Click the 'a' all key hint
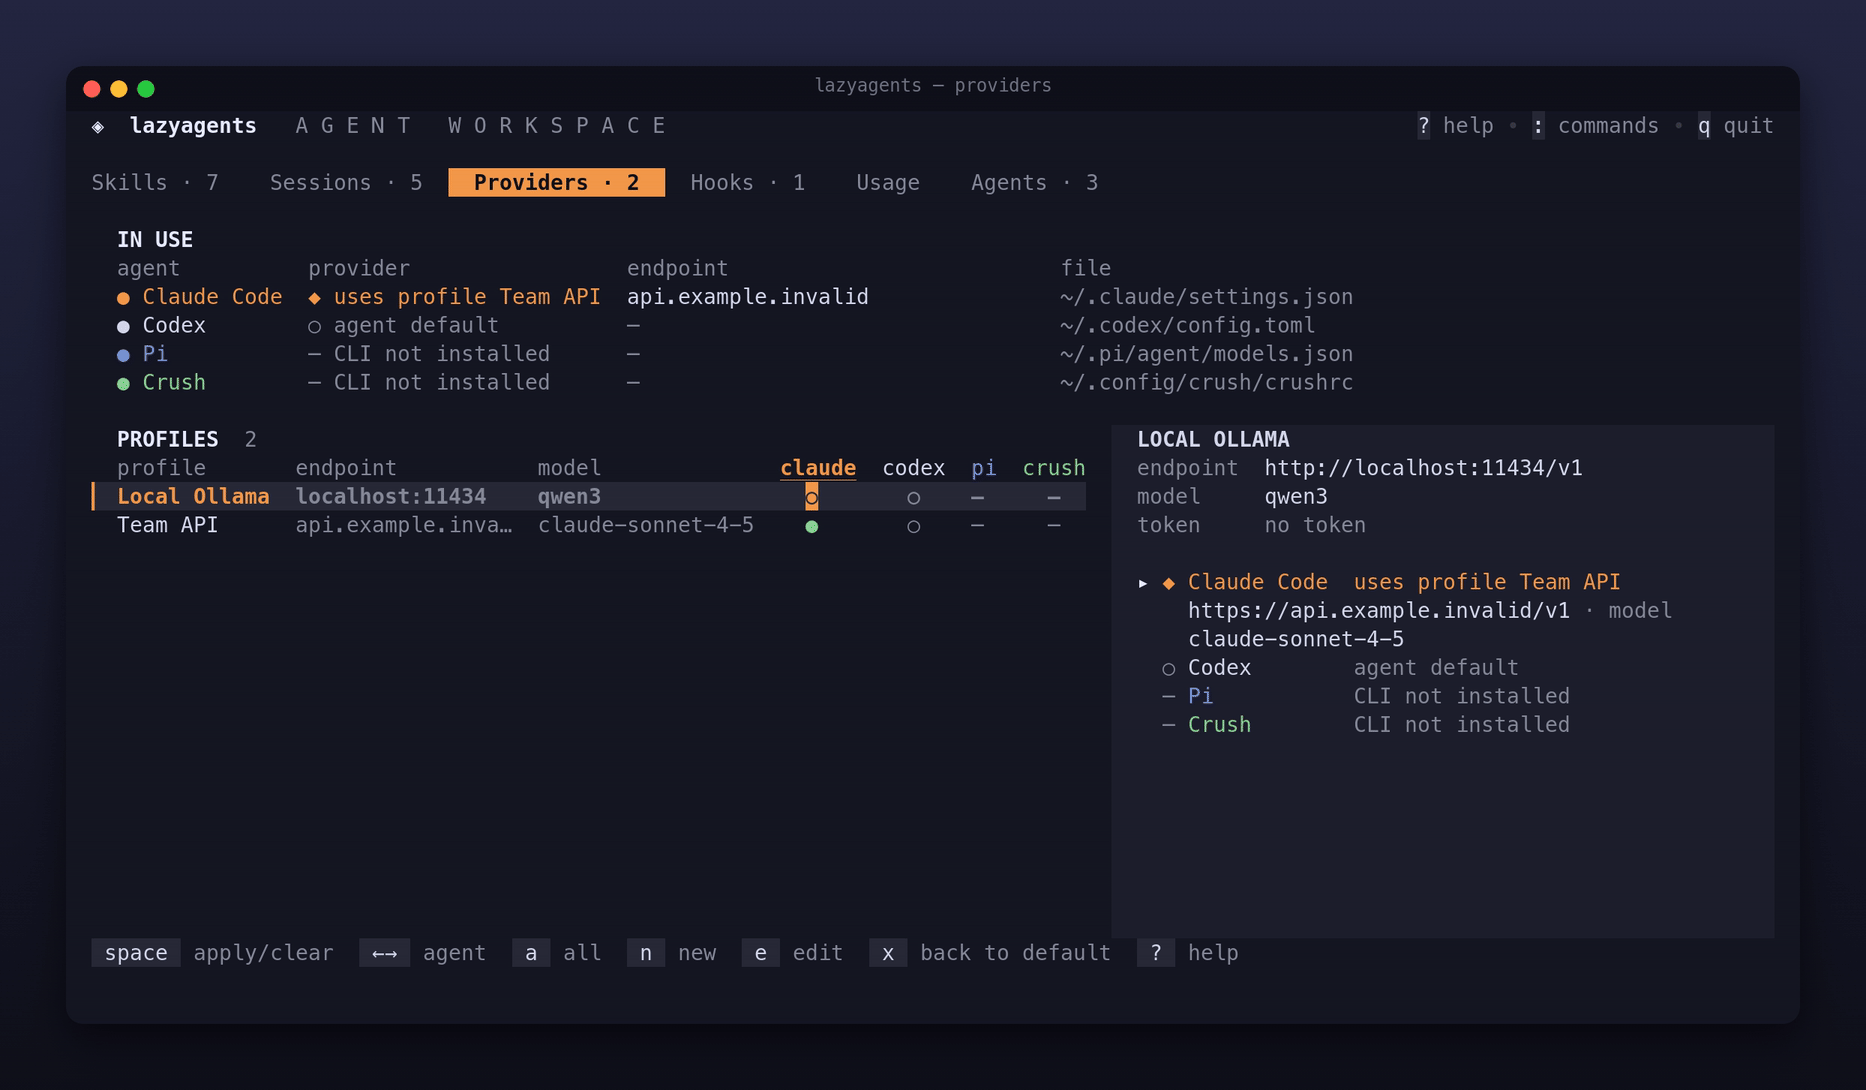This screenshot has width=1866, height=1090. pyautogui.click(x=556, y=953)
